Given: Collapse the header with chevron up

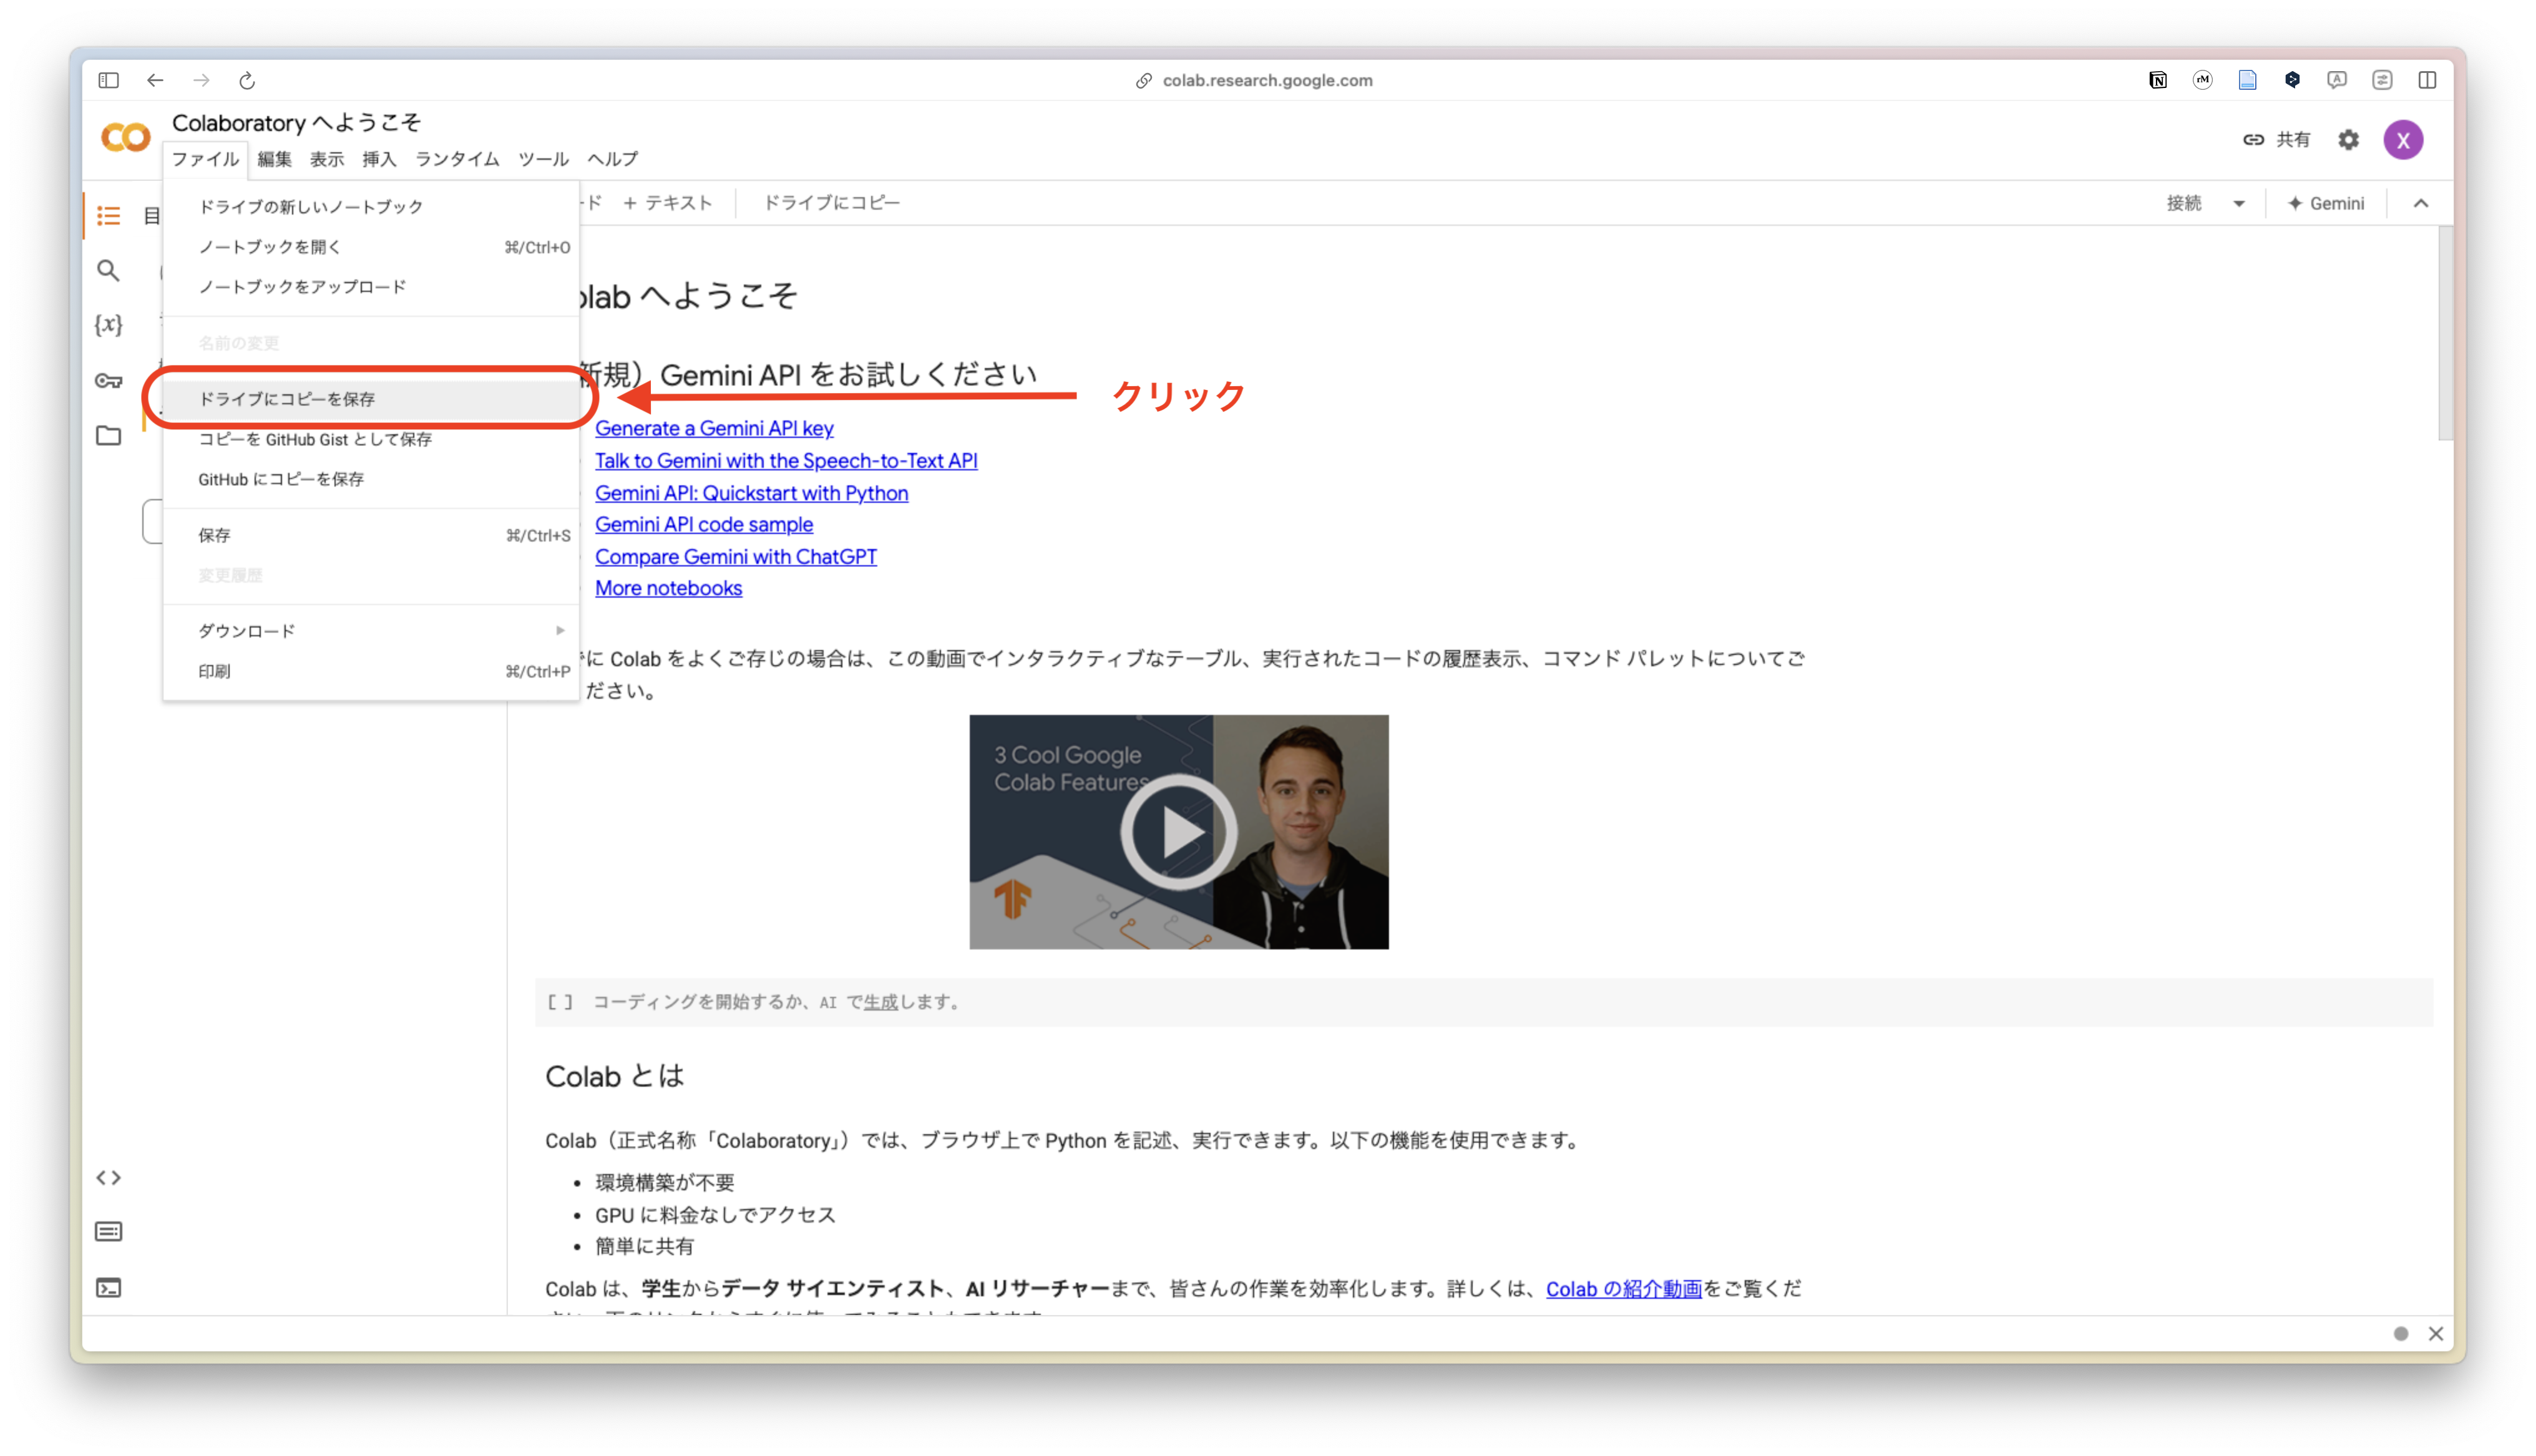Looking at the screenshot, I should [x=2420, y=203].
